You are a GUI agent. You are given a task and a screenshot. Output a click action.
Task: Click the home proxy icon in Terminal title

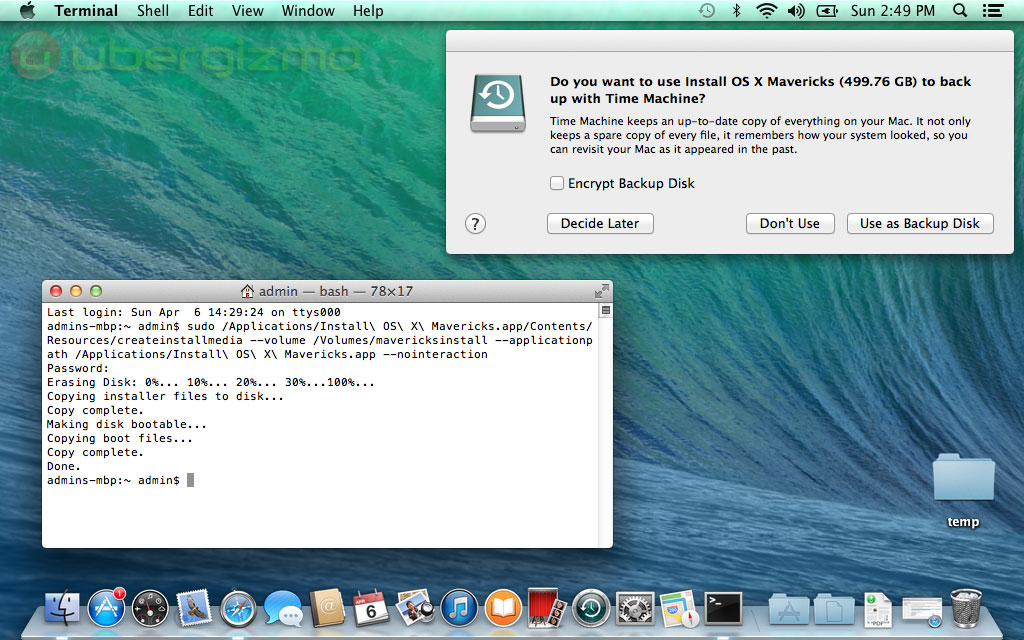(247, 291)
